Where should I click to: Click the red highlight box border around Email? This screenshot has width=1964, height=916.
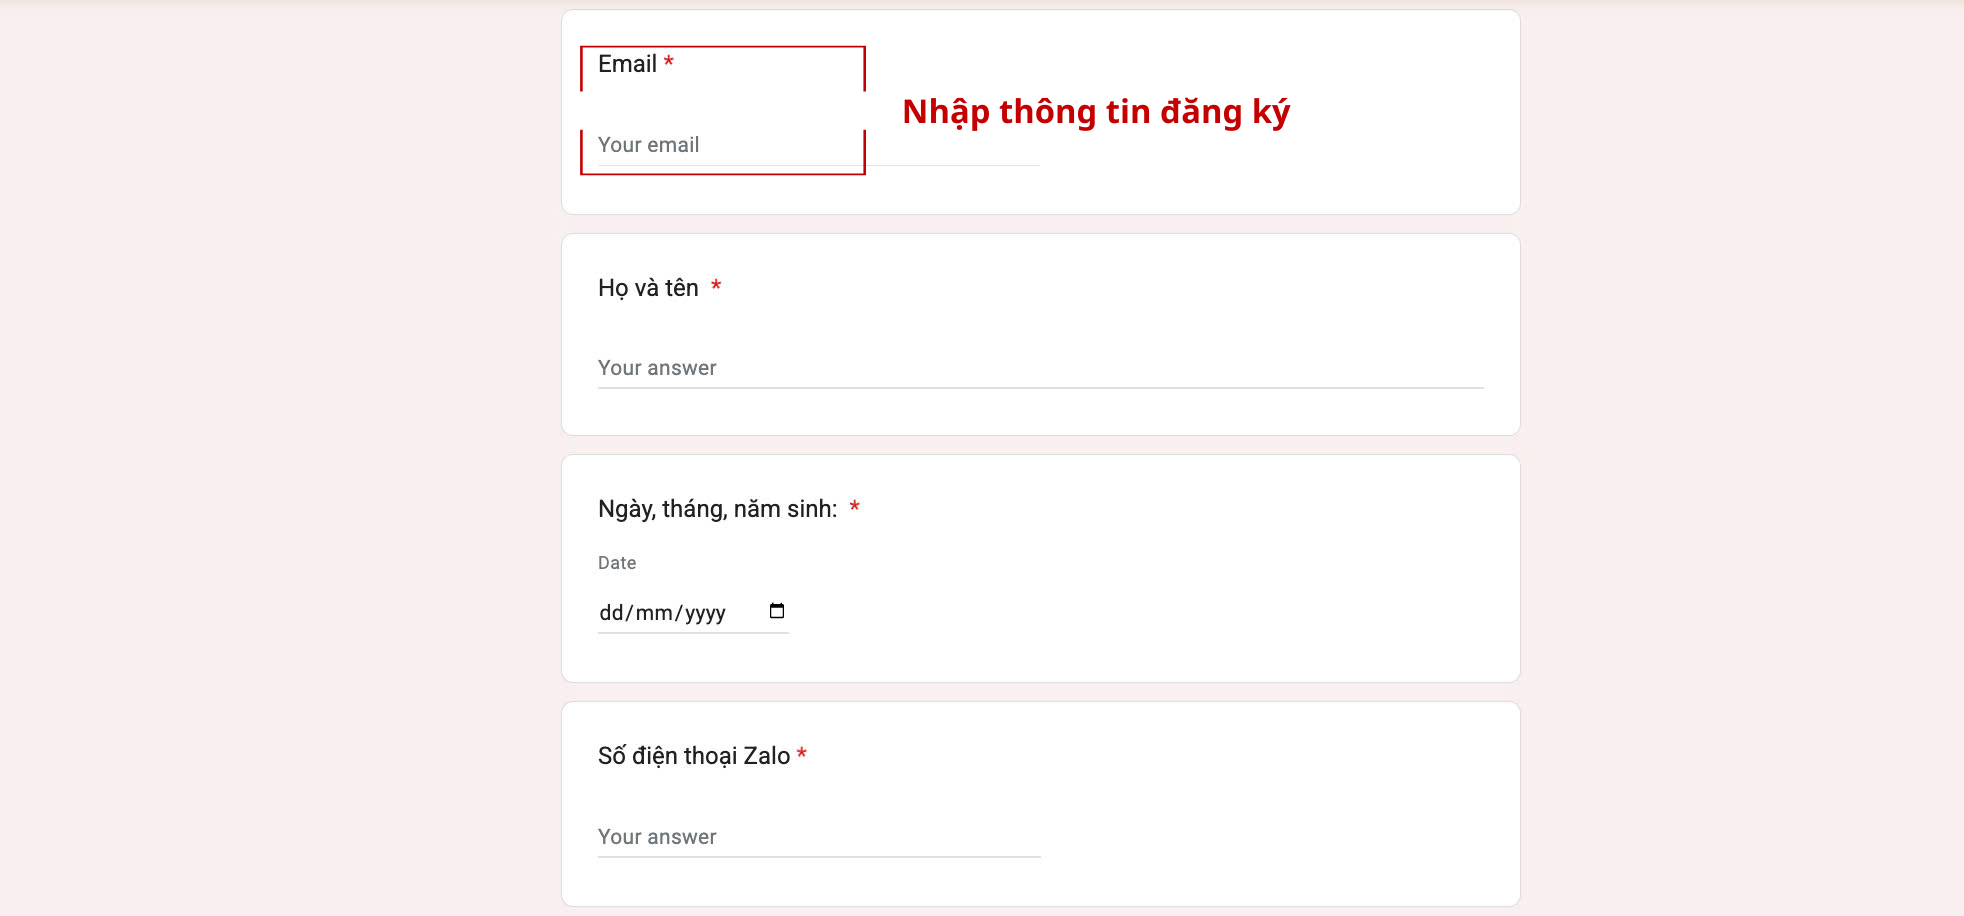tap(722, 47)
